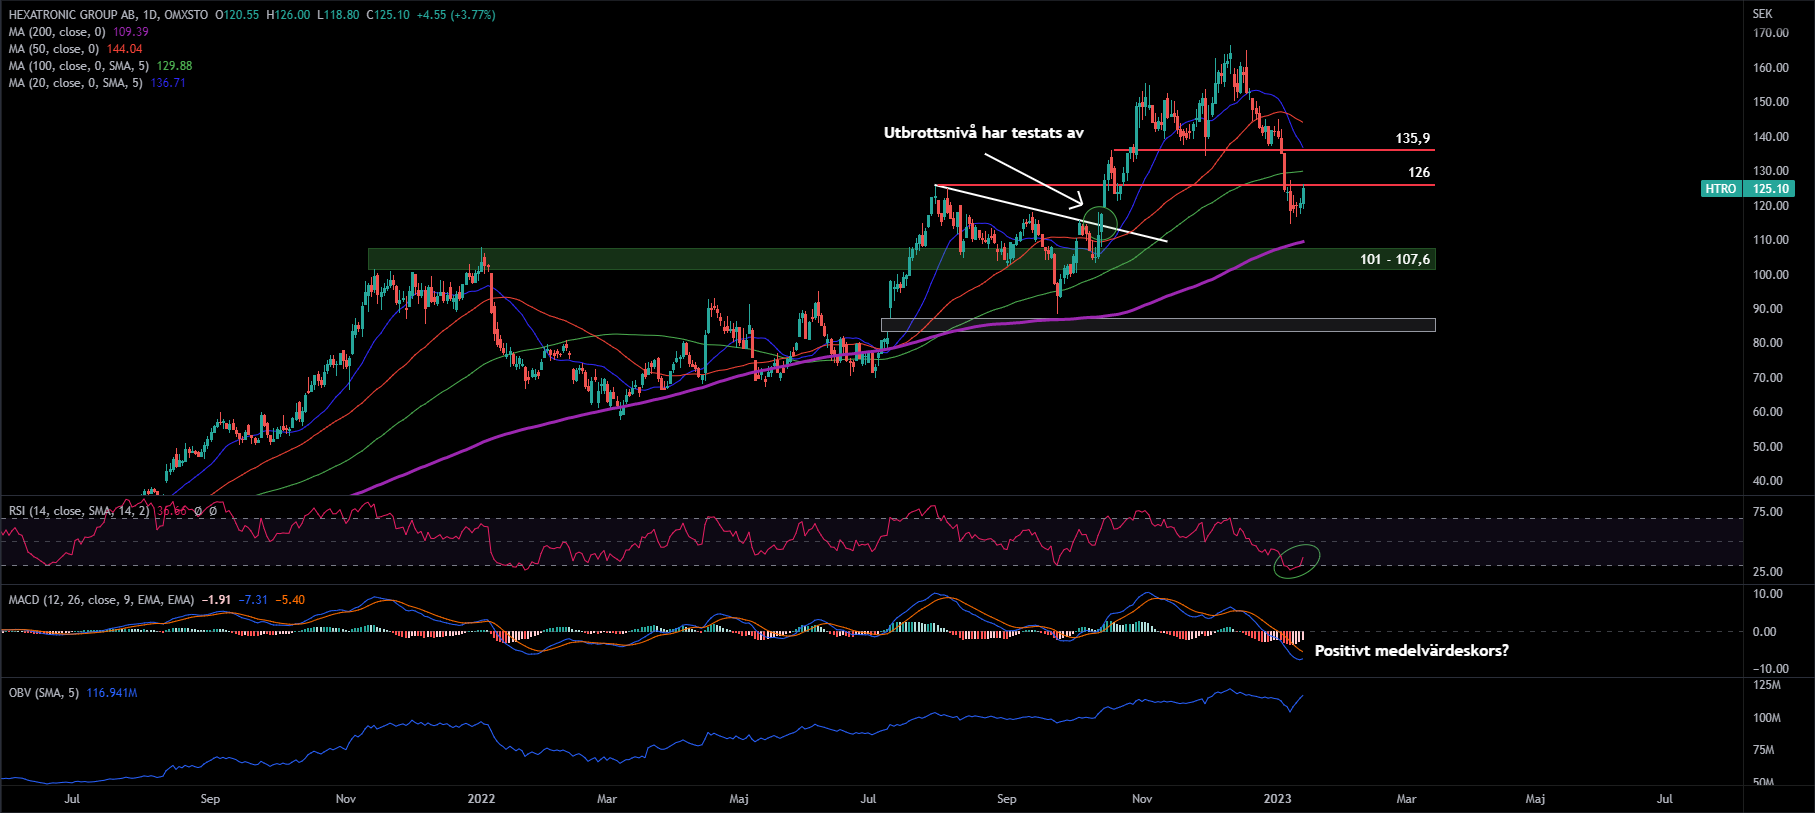Click the MACD indicator legend
This screenshot has height=813, width=1815.
click(100, 600)
